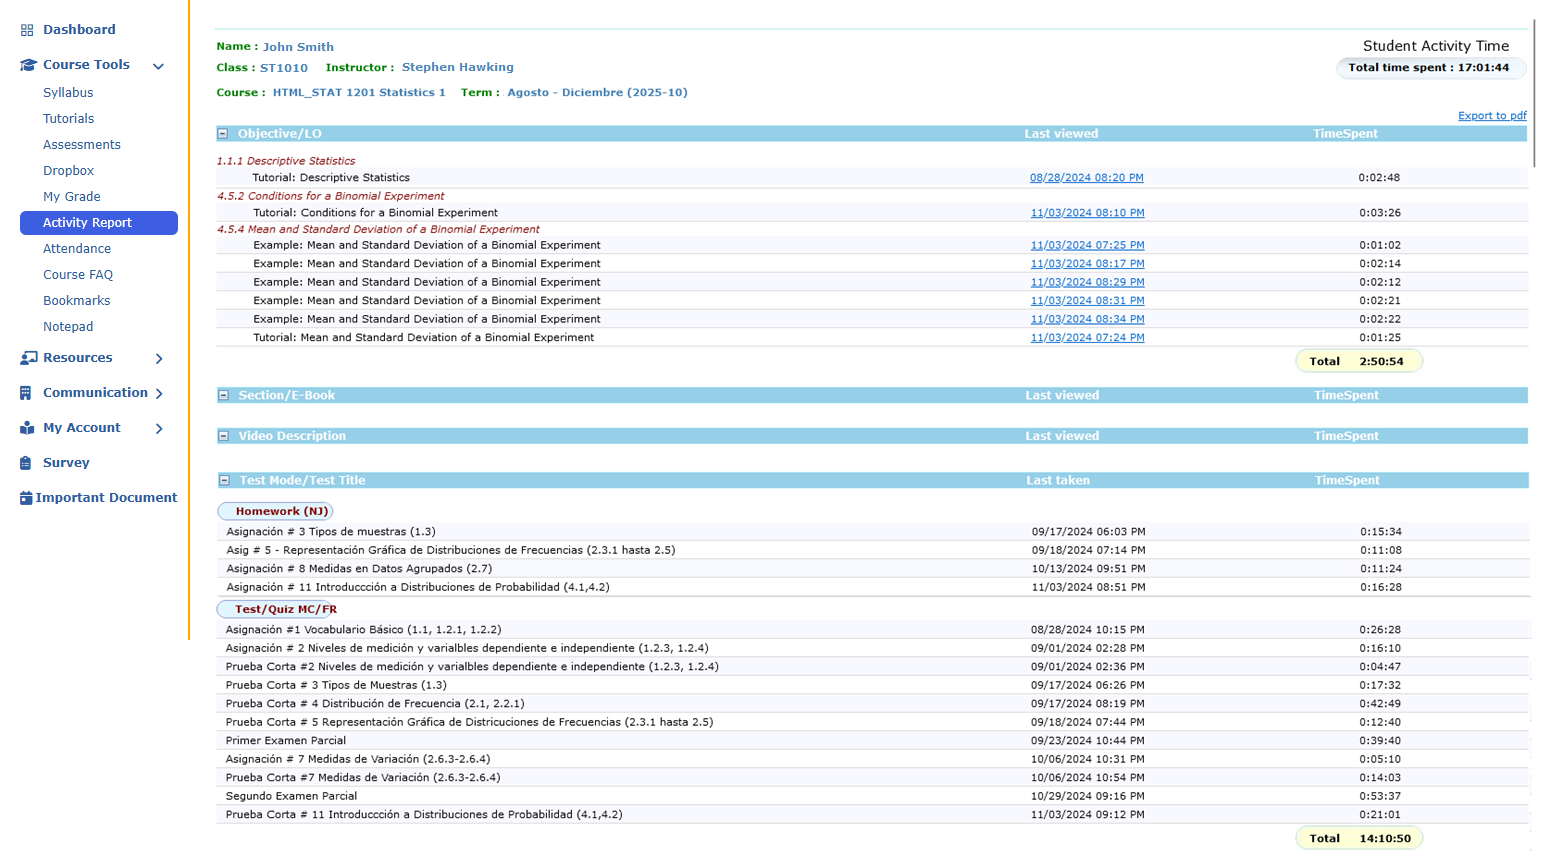Expand the Resources submenu arrow
Image resolution: width=1565 pixels, height=861 pixels.
pyautogui.click(x=159, y=359)
